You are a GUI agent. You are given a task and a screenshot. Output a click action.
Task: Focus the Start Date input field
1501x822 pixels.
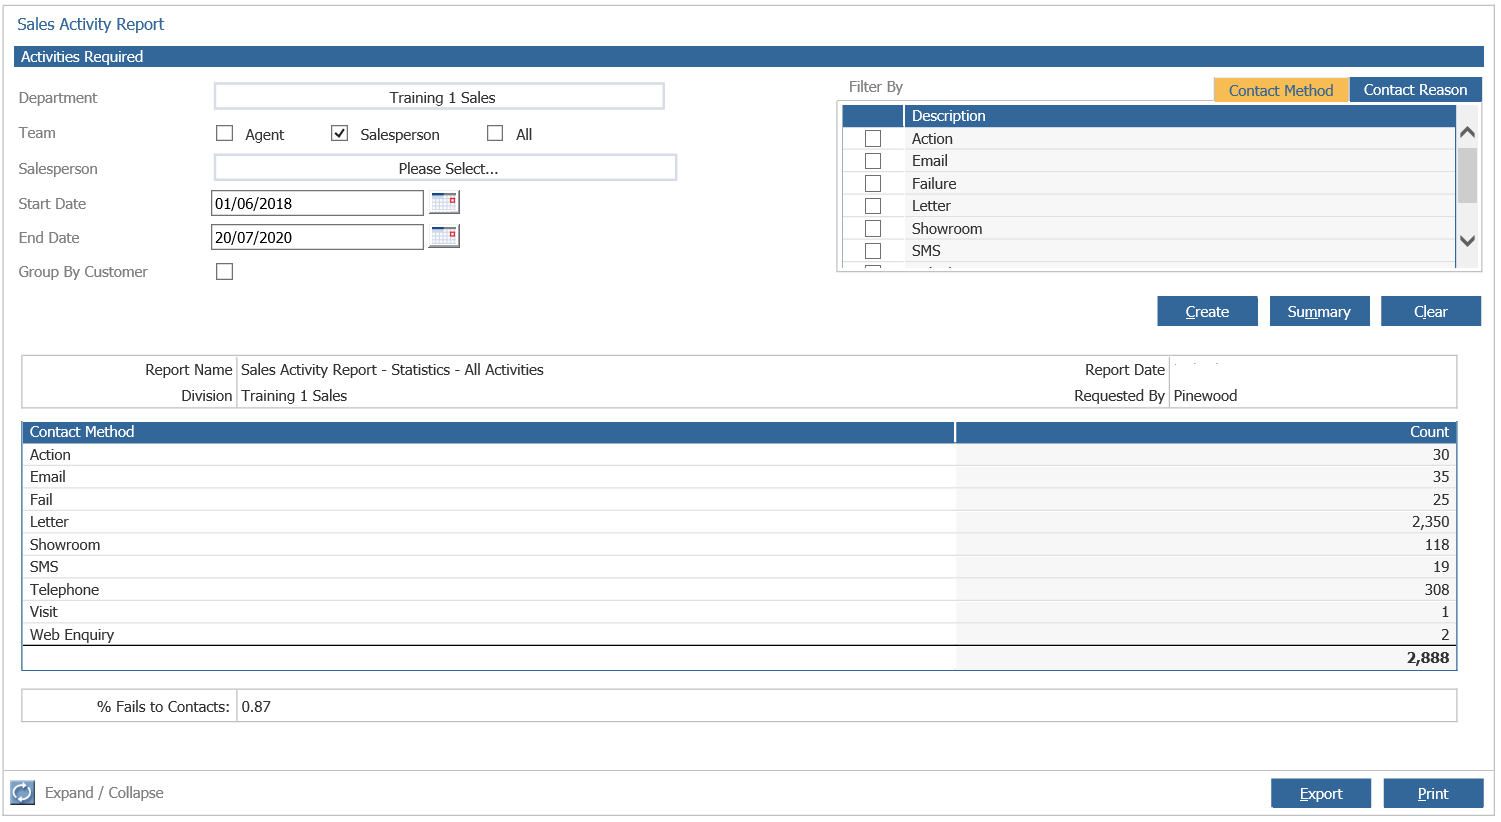click(317, 203)
